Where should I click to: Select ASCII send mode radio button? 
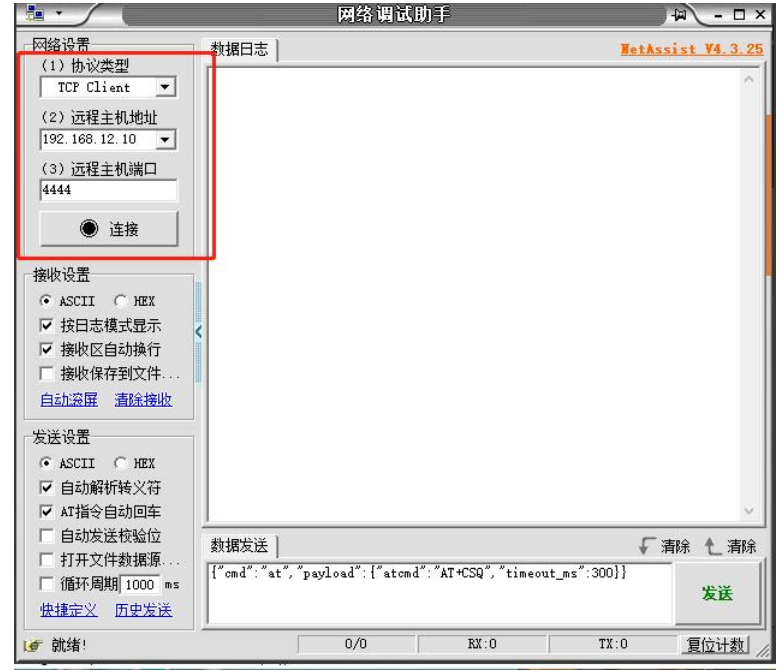[x=46, y=464]
